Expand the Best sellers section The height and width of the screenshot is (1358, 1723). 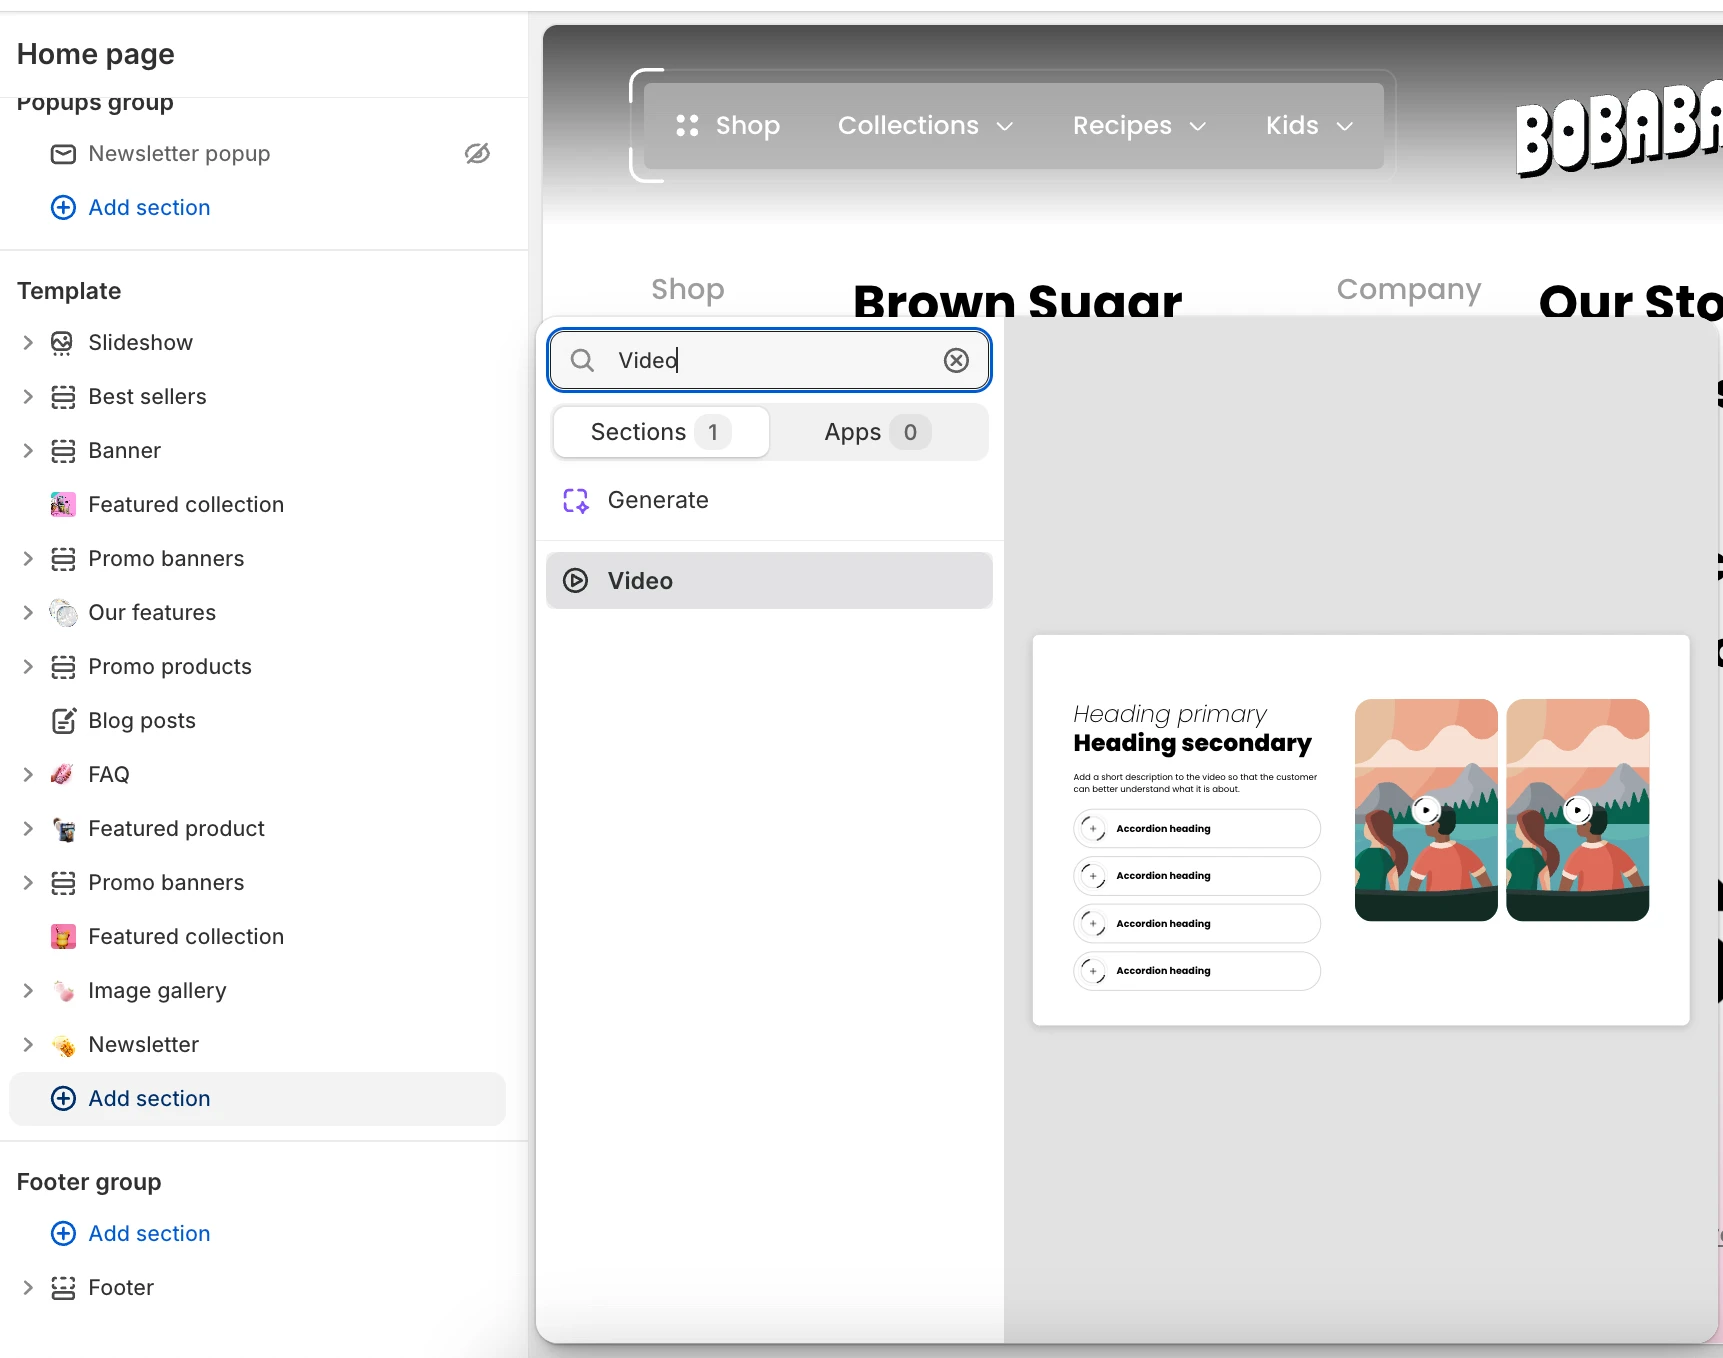[x=28, y=397]
